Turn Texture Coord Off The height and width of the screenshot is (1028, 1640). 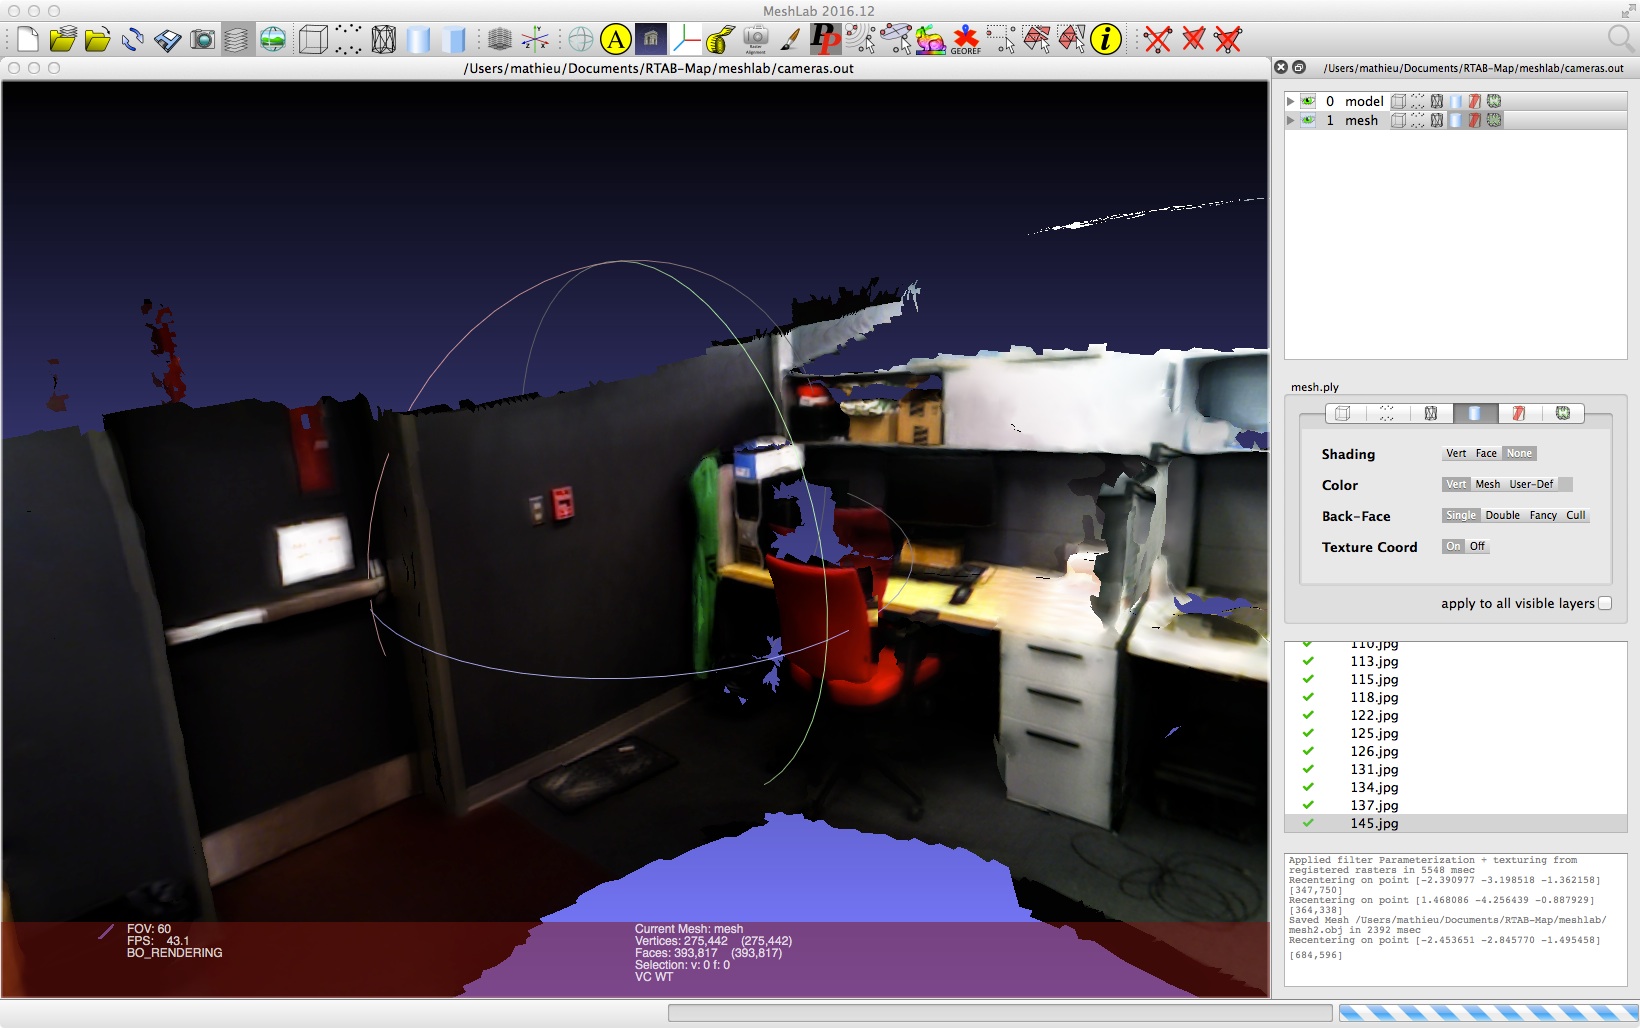coord(1477,546)
